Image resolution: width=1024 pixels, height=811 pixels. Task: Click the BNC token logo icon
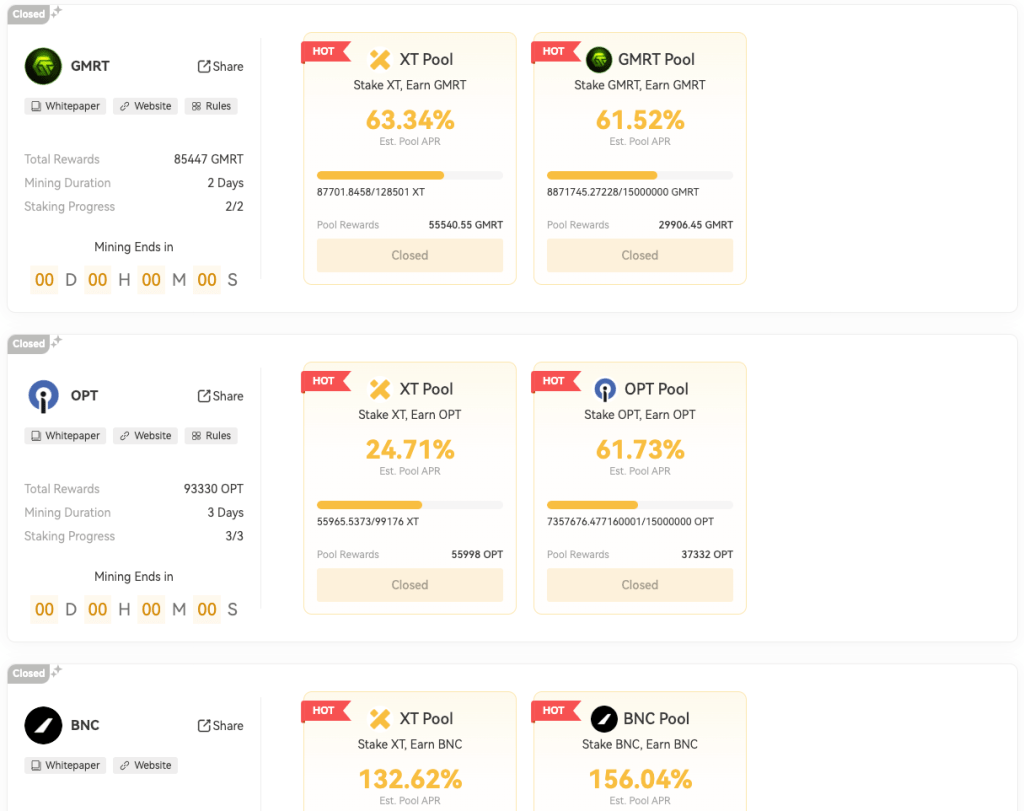tap(42, 725)
